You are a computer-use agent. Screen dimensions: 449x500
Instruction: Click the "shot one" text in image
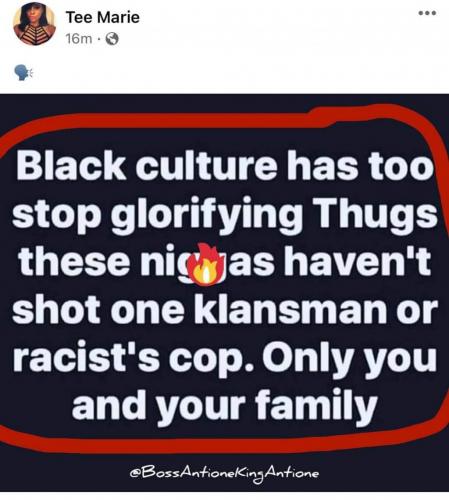point(98,310)
